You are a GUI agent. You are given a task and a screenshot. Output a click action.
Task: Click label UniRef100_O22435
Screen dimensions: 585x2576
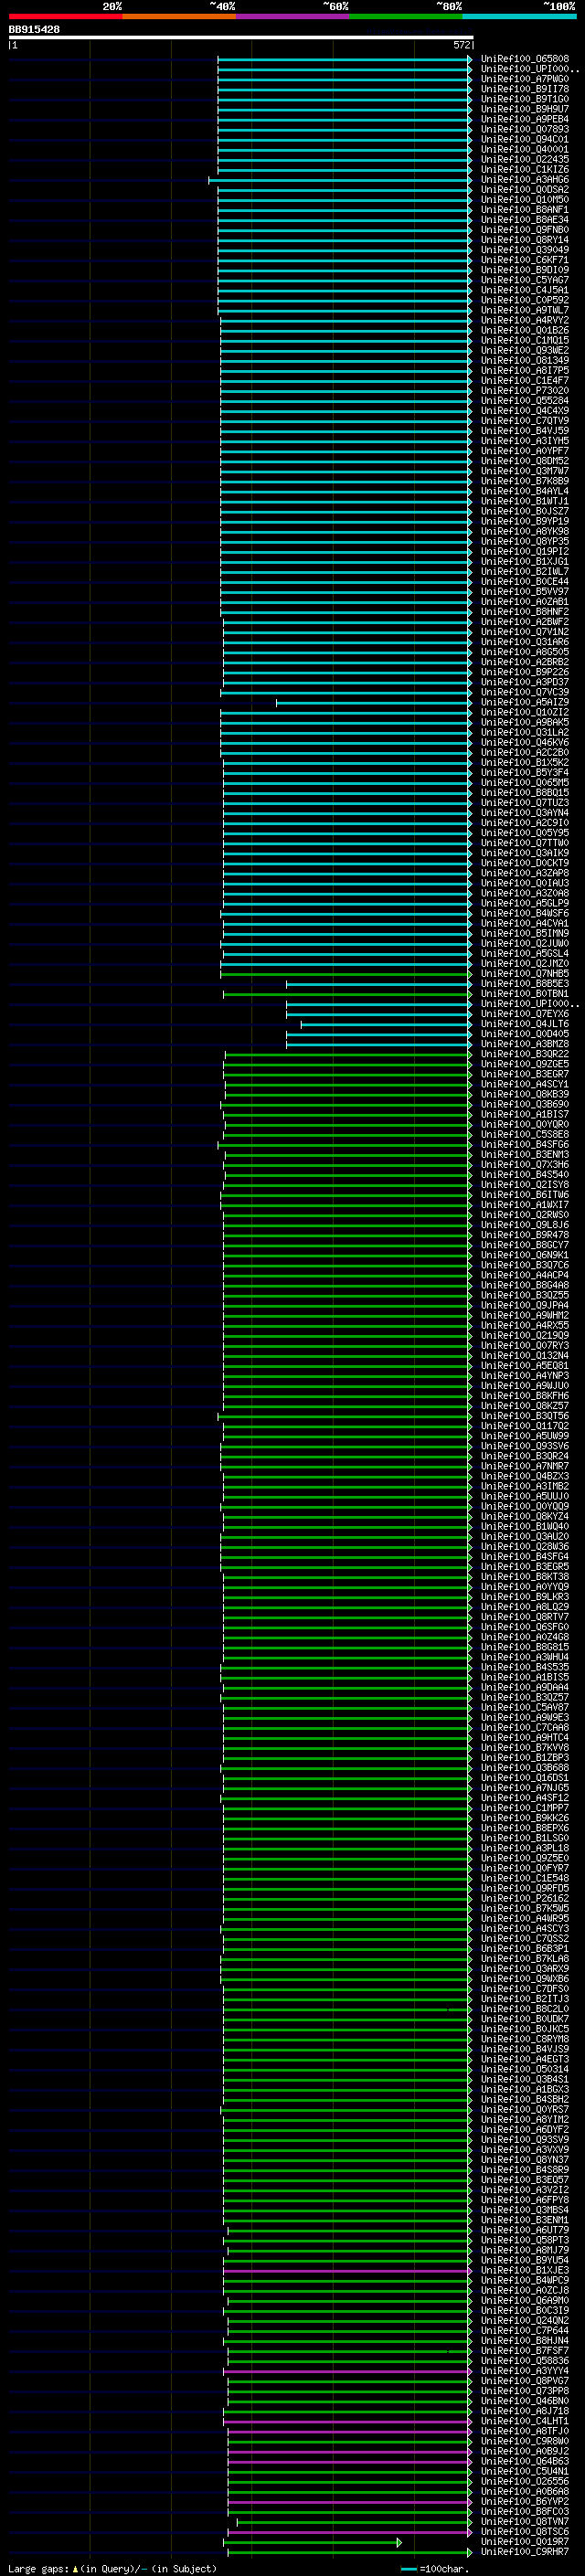(x=524, y=159)
